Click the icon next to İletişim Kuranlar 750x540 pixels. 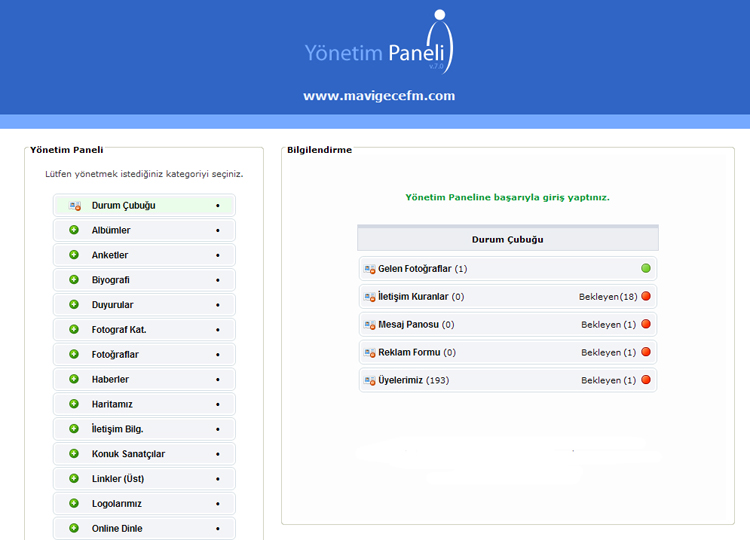click(x=370, y=297)
